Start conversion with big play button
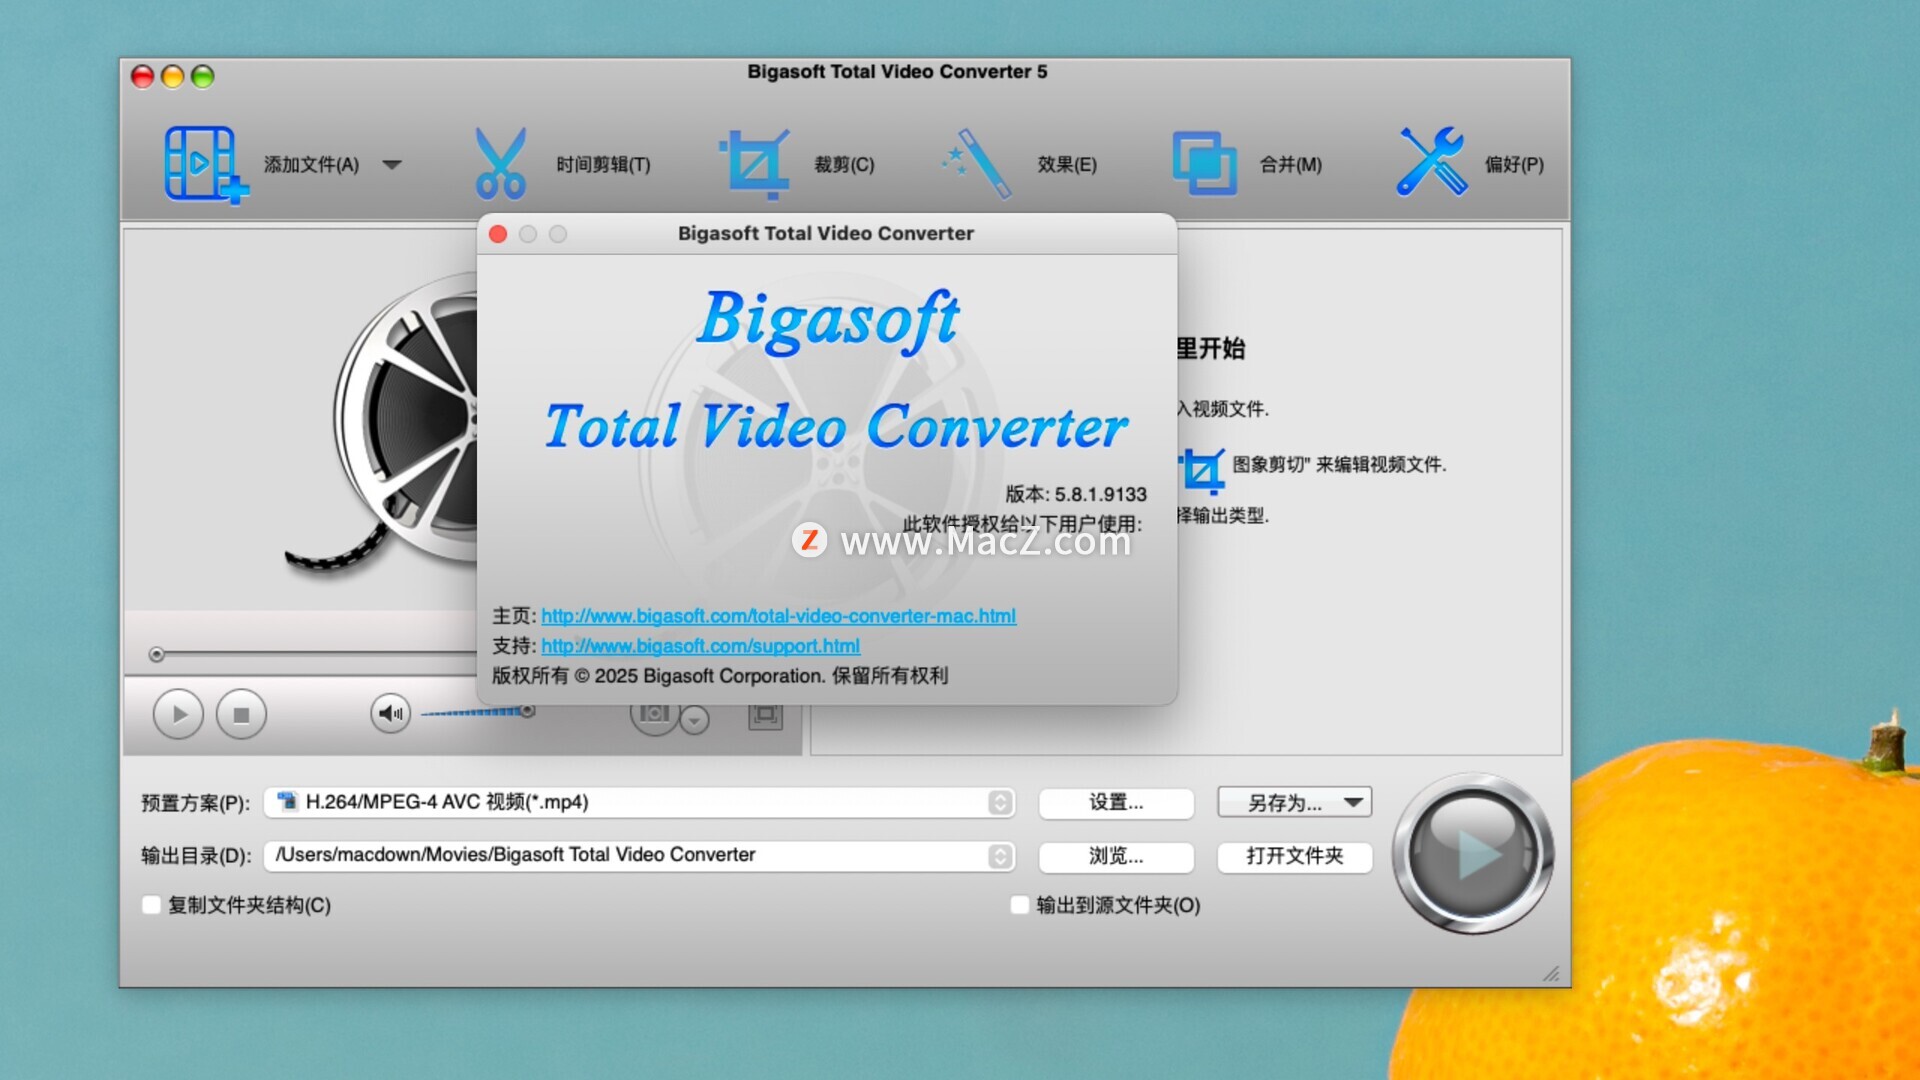 coord(1472,853)
